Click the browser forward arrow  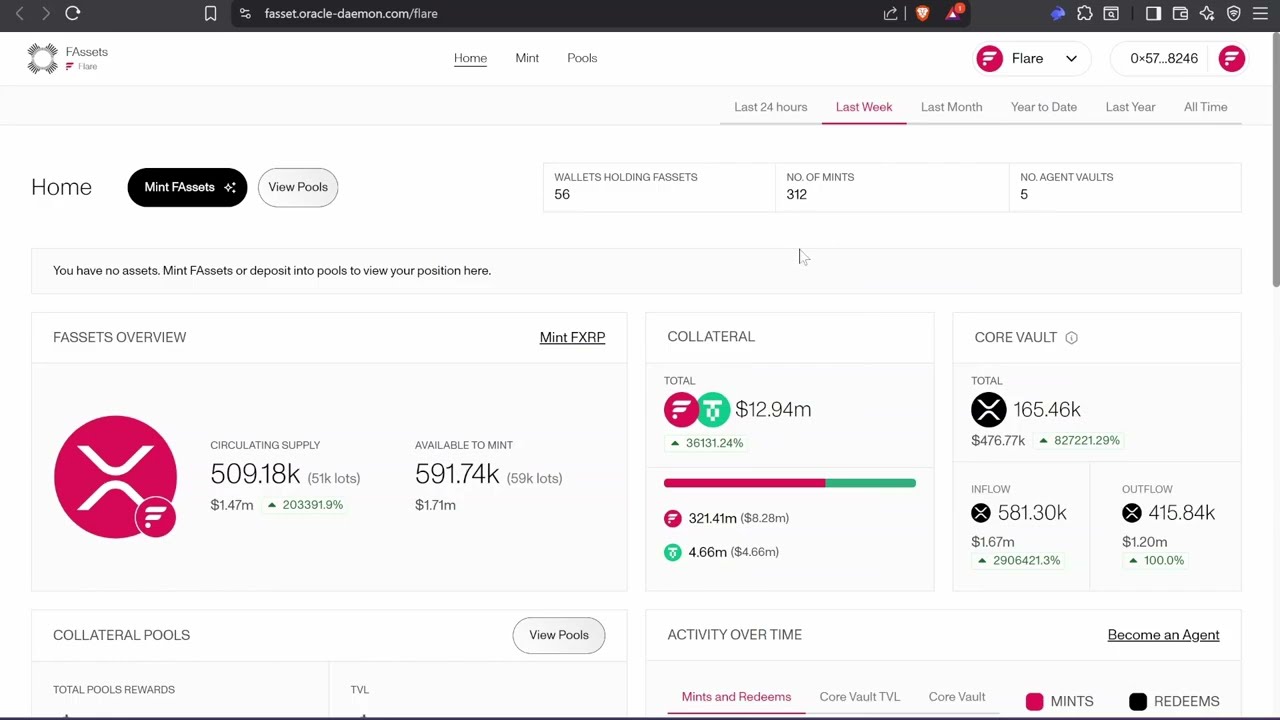point(46,13)
